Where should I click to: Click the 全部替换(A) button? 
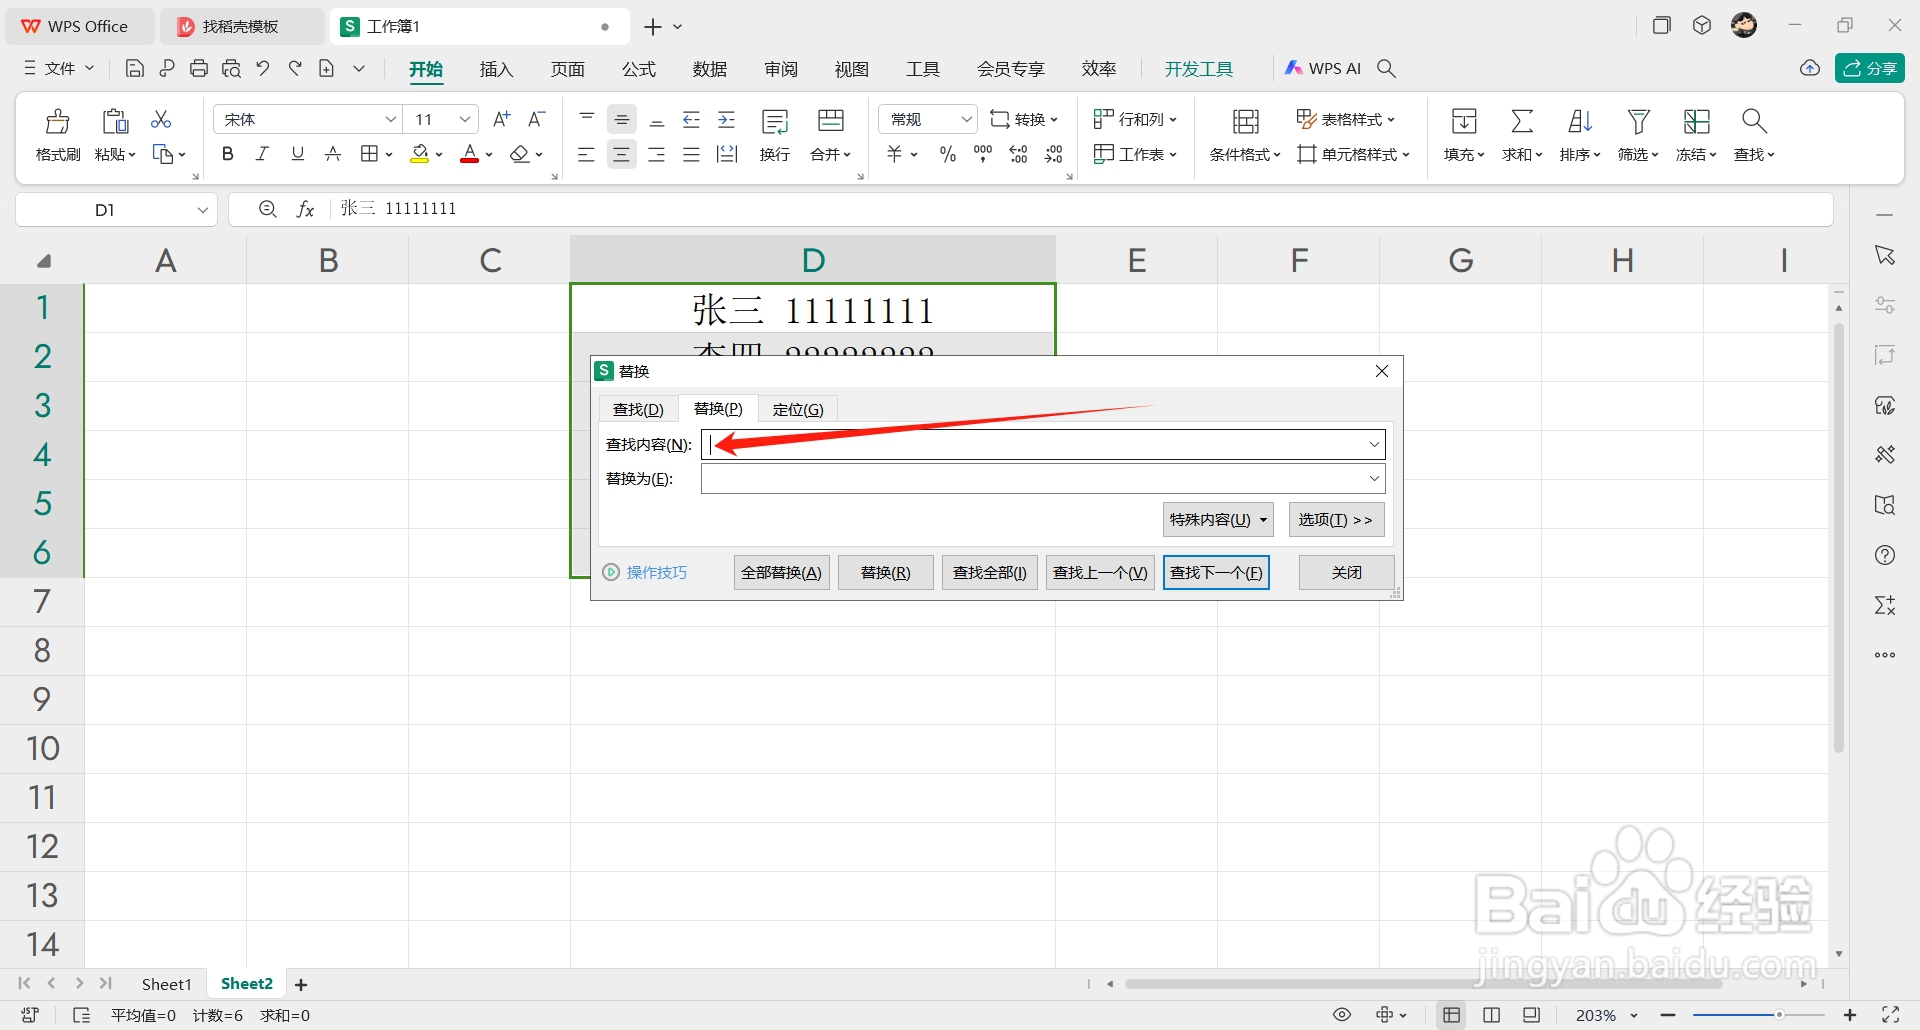[x=782, y=573]
